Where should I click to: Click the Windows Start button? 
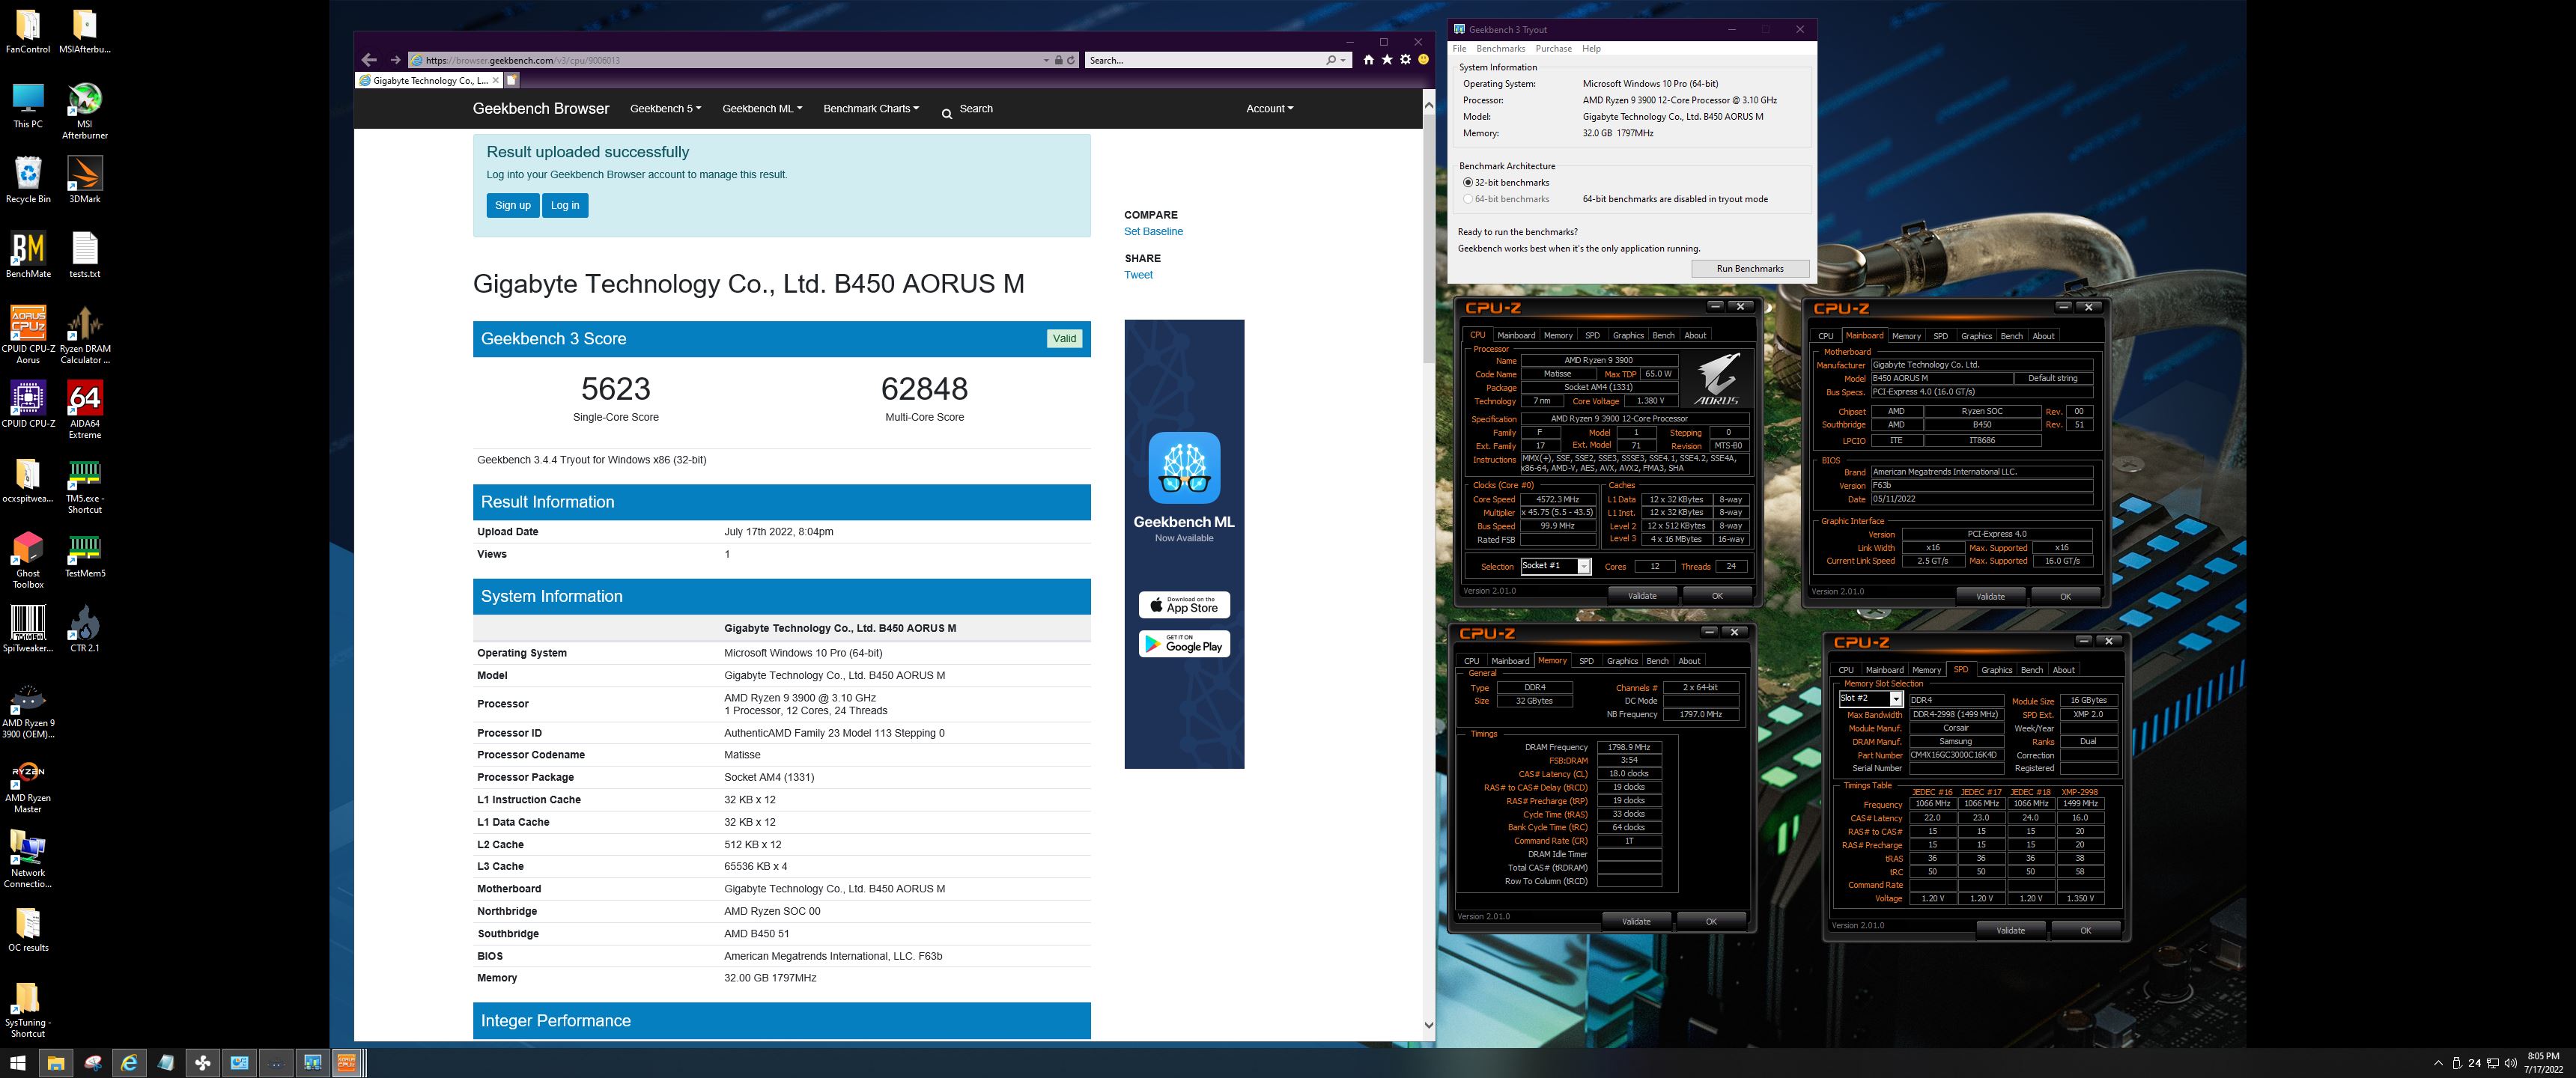[x=18, y=1063]
